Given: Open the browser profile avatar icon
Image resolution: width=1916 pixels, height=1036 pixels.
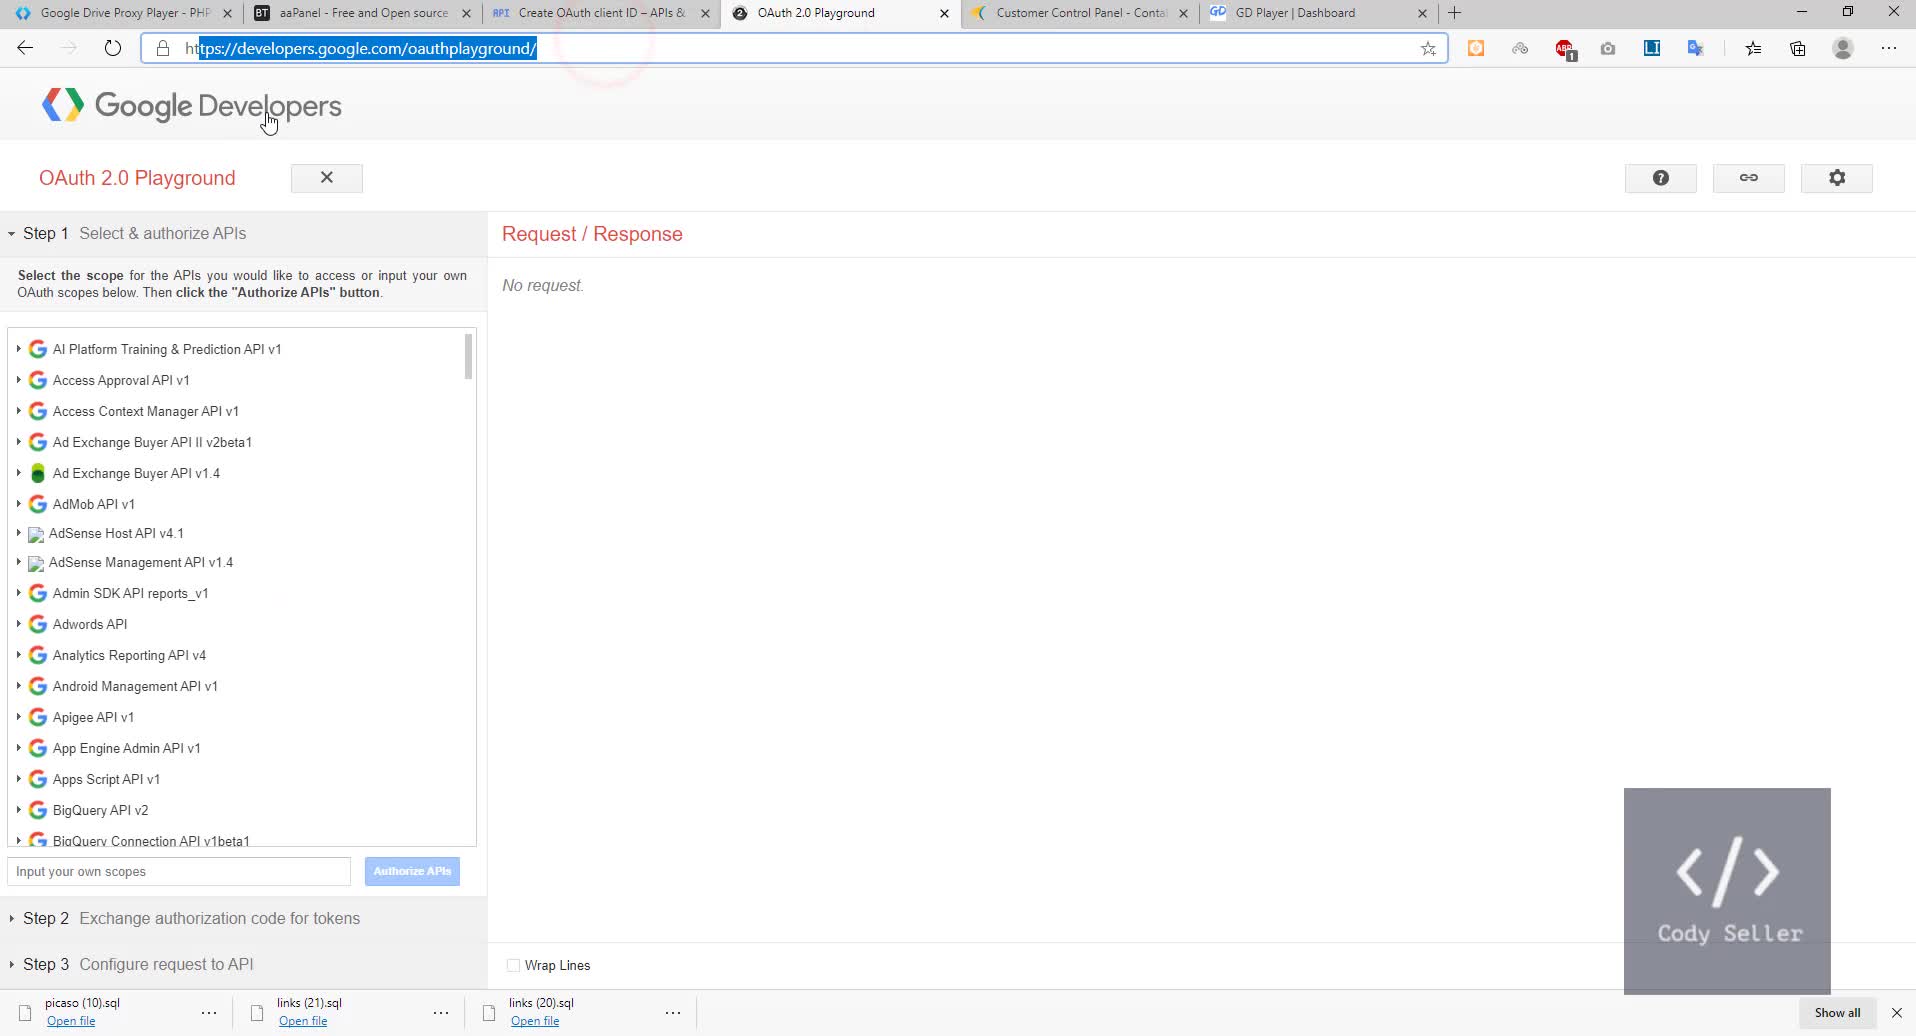Looking at the screenshot, I should click(x=1843, y=47).
